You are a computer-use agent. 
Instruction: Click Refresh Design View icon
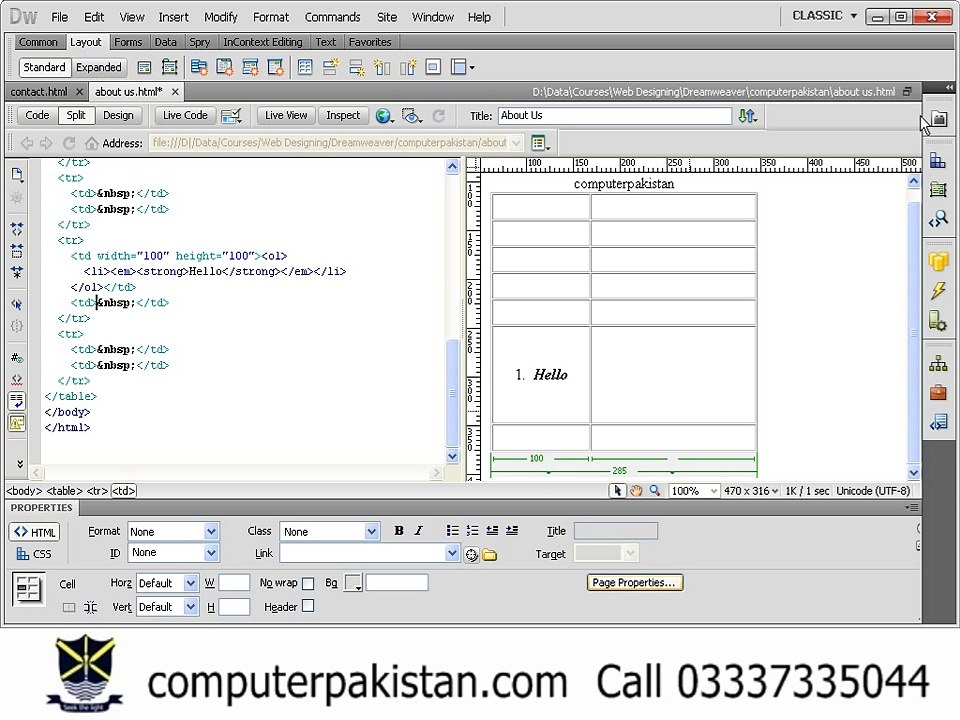[438, 116]
